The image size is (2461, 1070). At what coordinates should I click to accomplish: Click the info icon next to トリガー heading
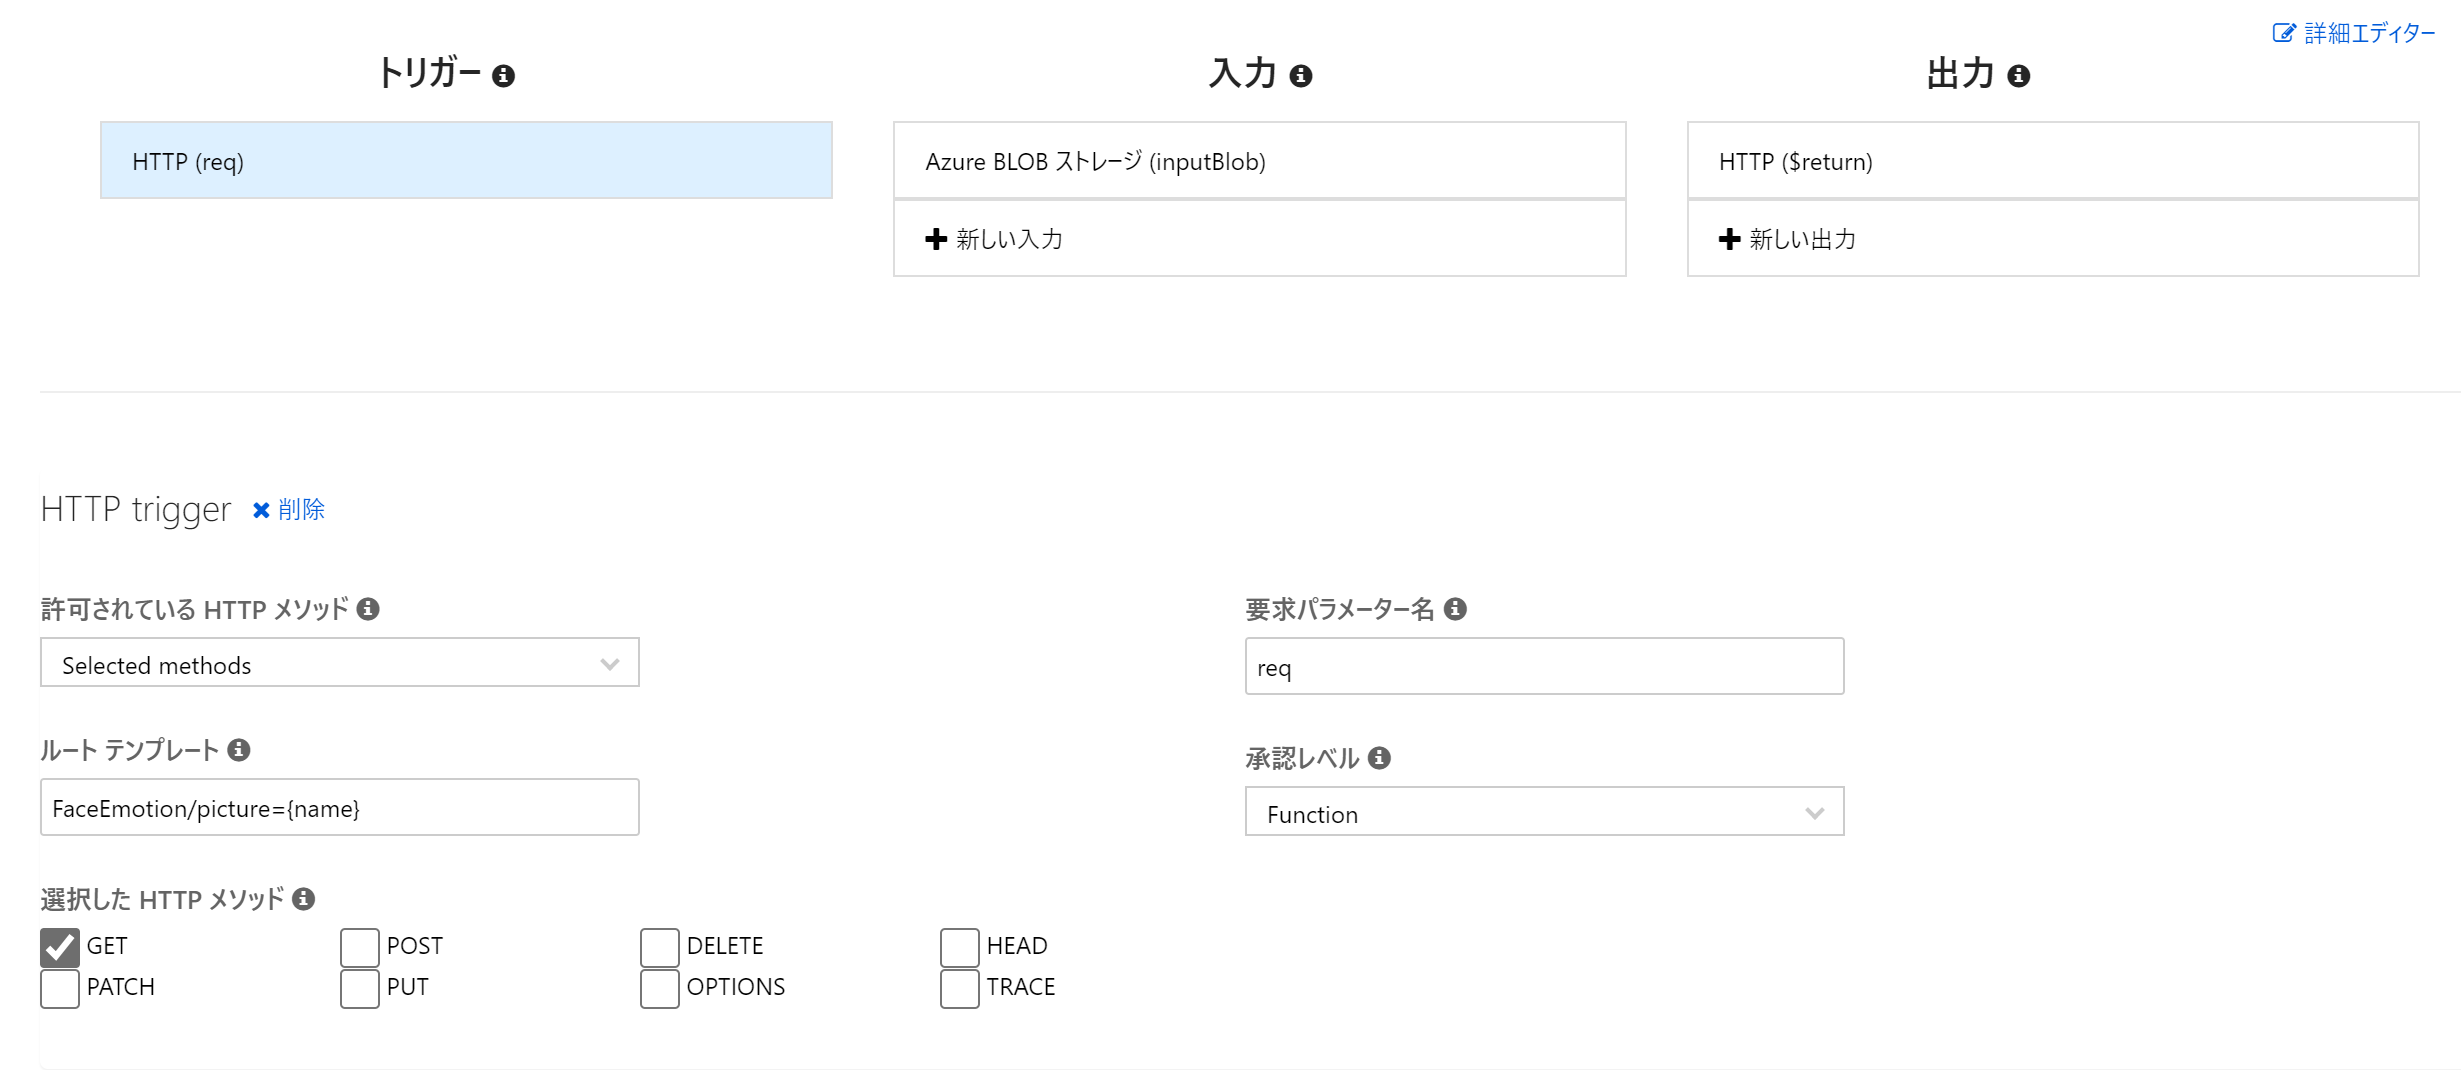coord(504,76)
